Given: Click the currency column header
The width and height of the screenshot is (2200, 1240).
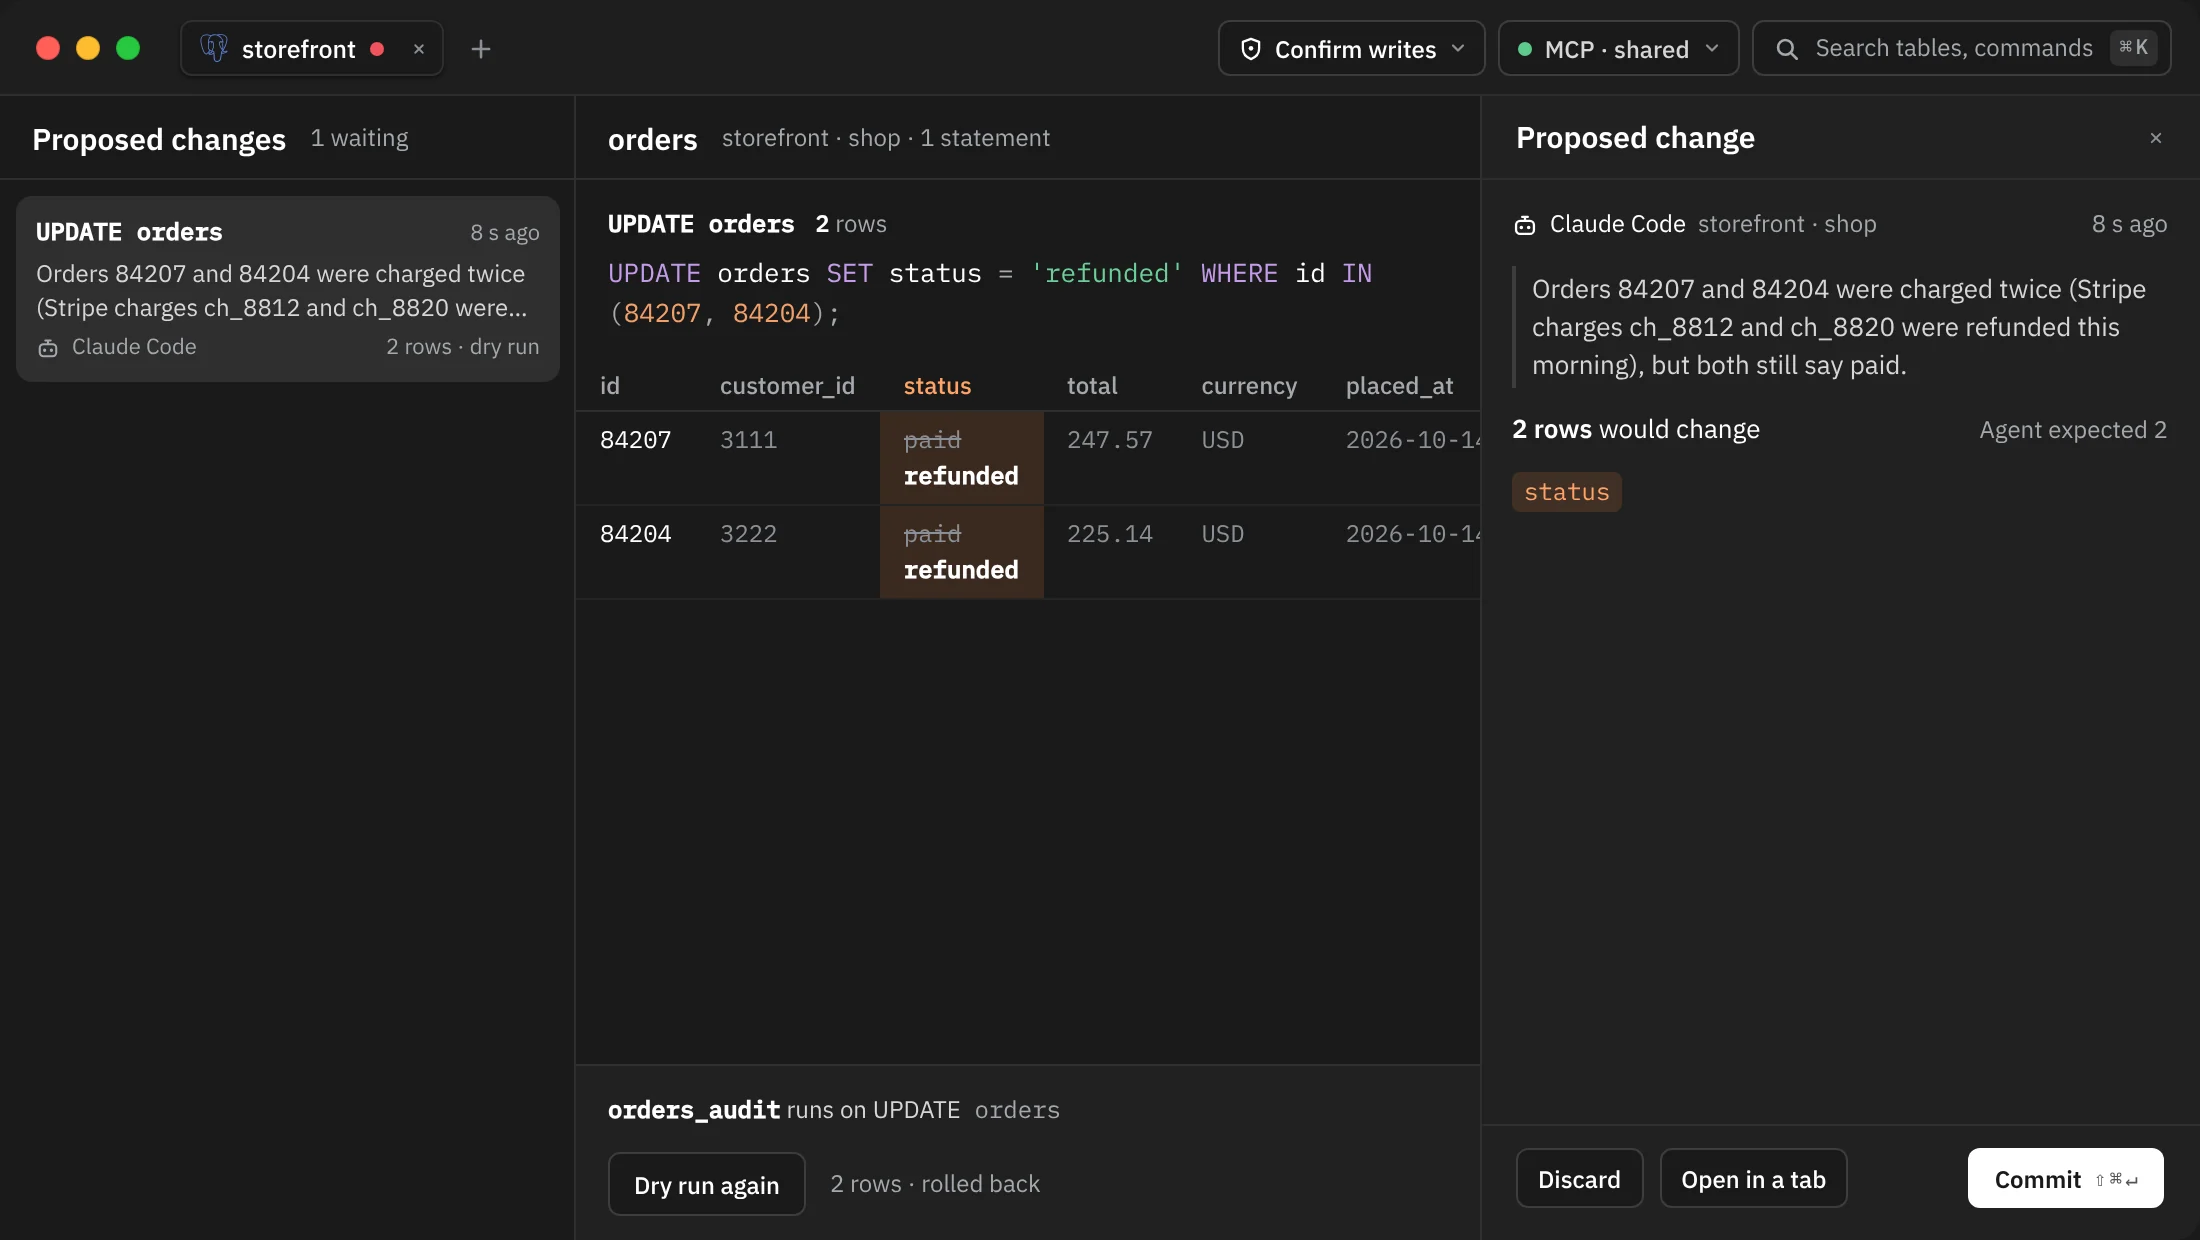Looking at the screenshot, I should coord(1249,386).
